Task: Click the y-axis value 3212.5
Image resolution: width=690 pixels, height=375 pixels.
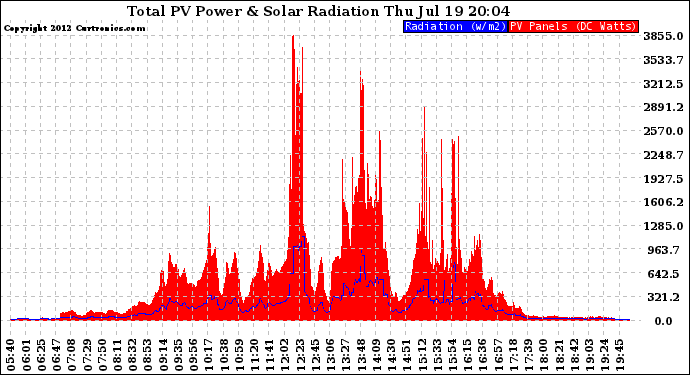Action: (663, 84)
